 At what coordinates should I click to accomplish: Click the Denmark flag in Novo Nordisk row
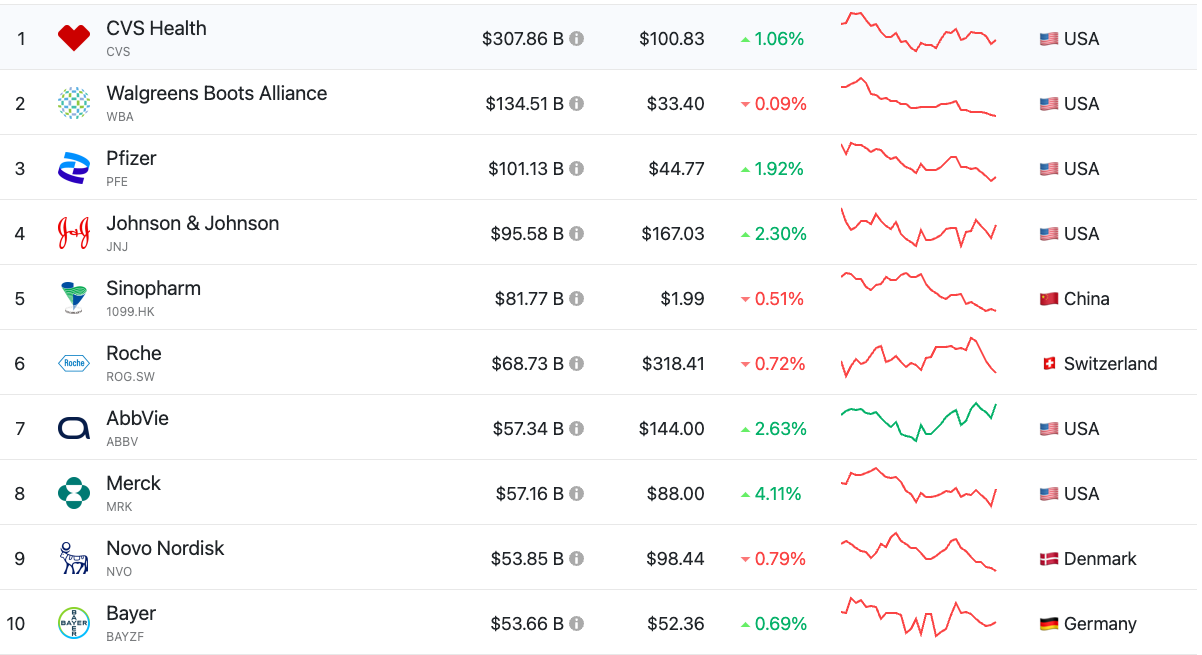(x=1049, y=559)
